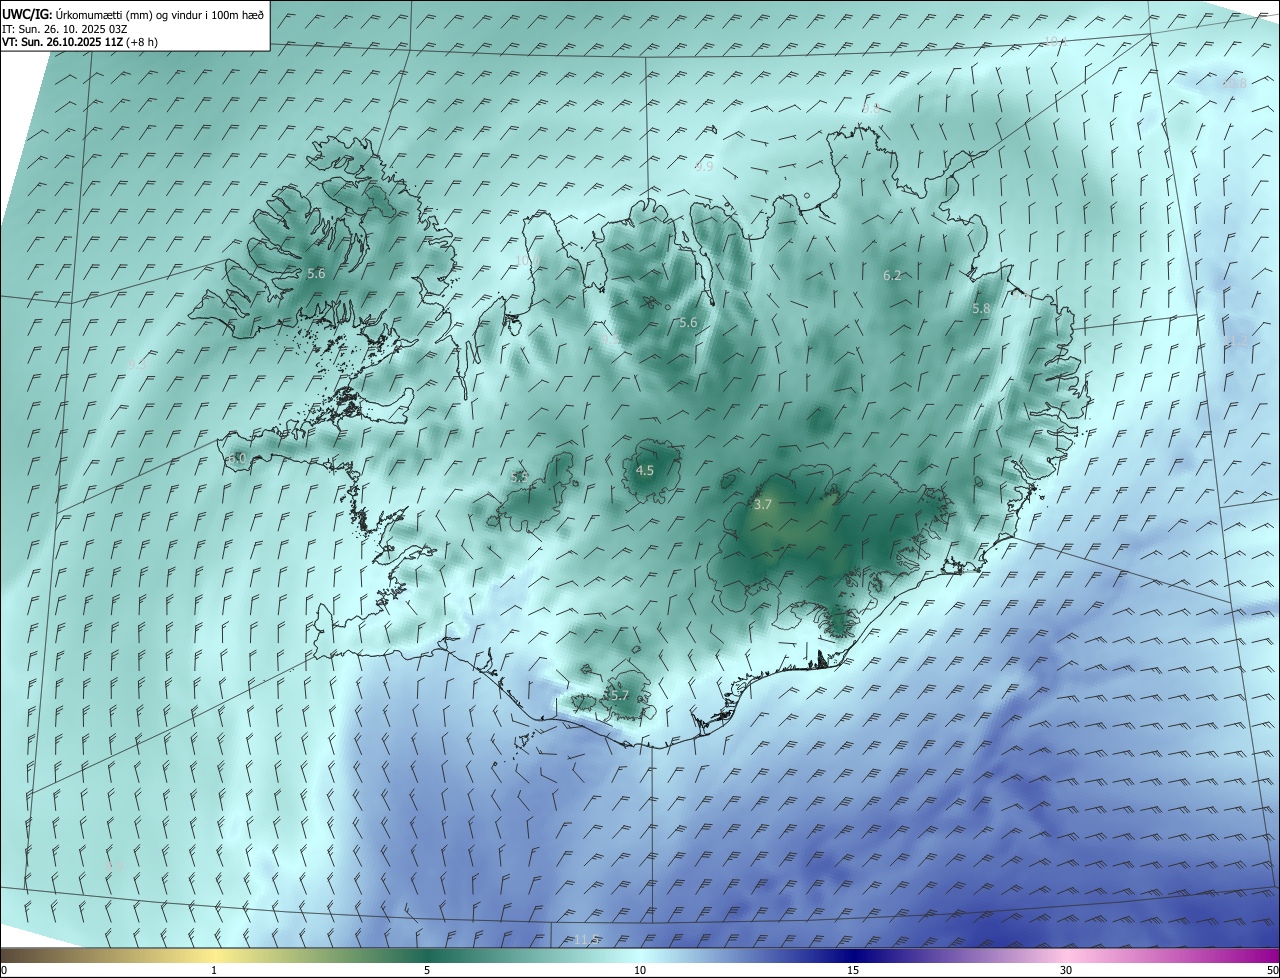
Task: Click the 3.7 value label on Vatnajökull glacier
Action: (x=763, y=505)
